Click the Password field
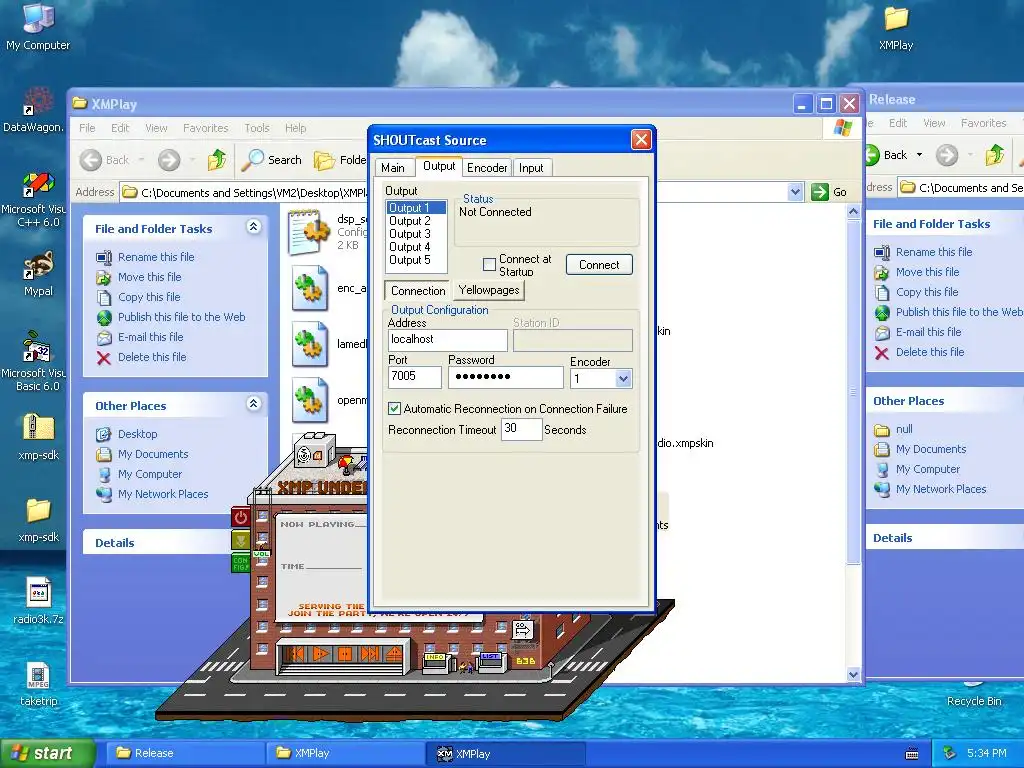The image size is (1024, 768). [505, 377]
